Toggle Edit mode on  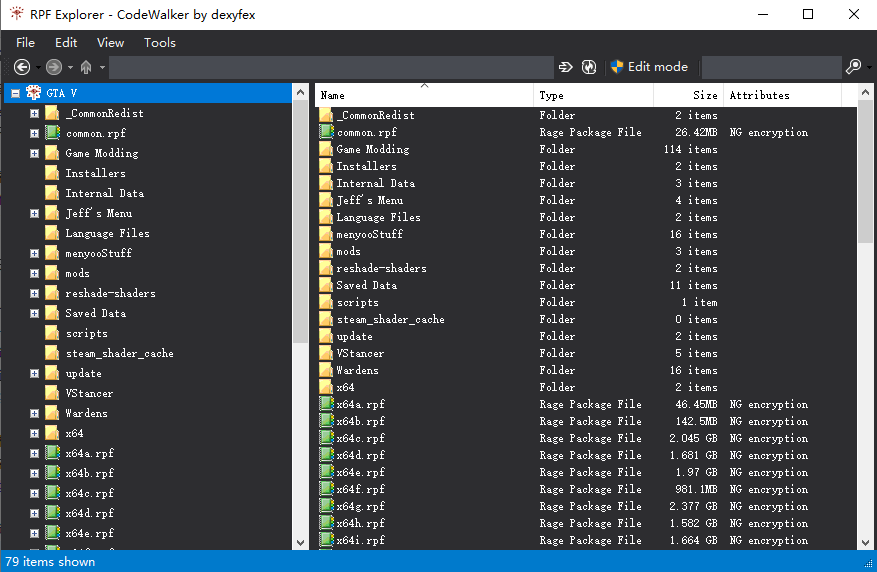tap(649, 67)
